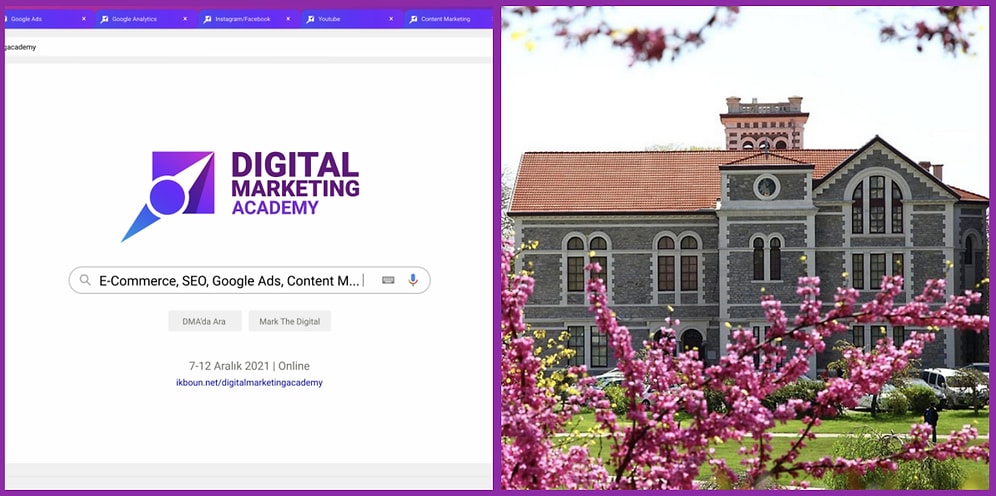The width and height of the screenshot is (996, 496).
Task: Click the Mark The Digital button
Action: coord(290,321)
